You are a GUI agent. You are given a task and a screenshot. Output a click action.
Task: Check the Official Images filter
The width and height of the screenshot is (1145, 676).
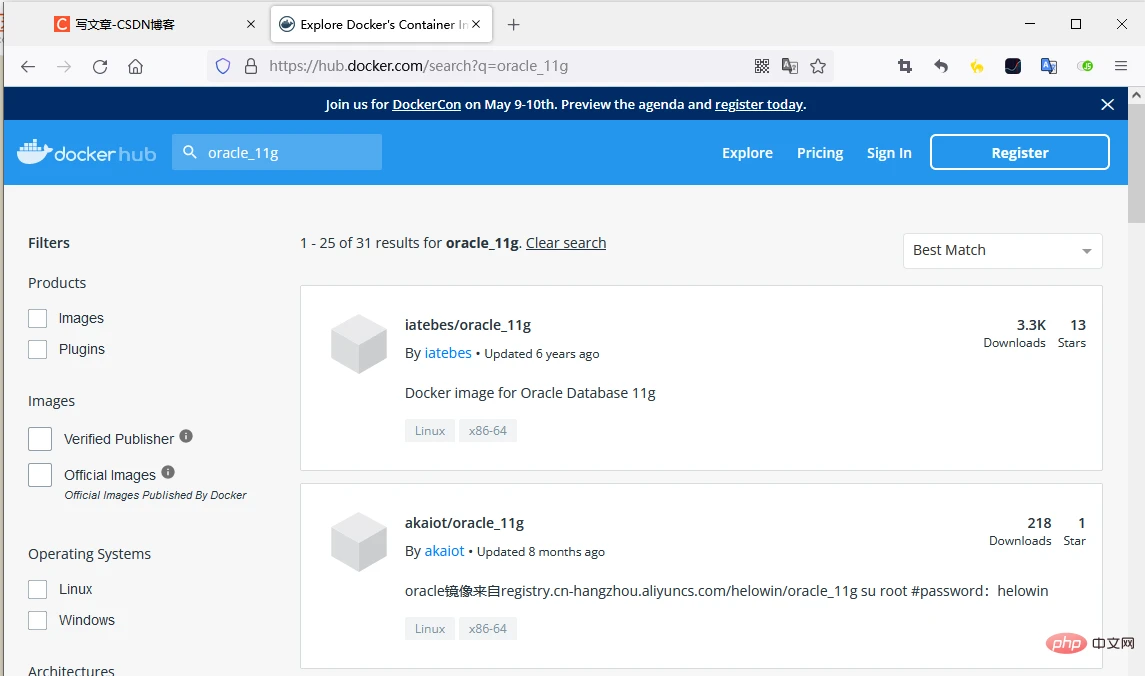coord(40,475)
